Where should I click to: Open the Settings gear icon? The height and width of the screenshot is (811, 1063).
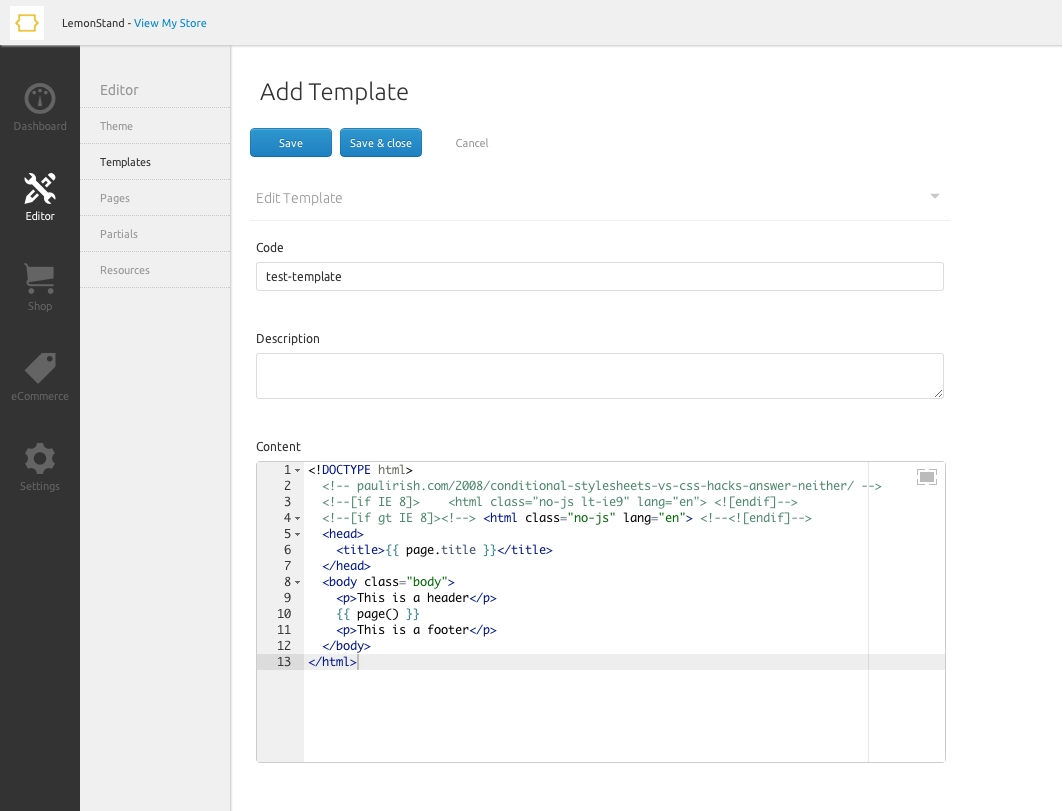coord(40,458)
